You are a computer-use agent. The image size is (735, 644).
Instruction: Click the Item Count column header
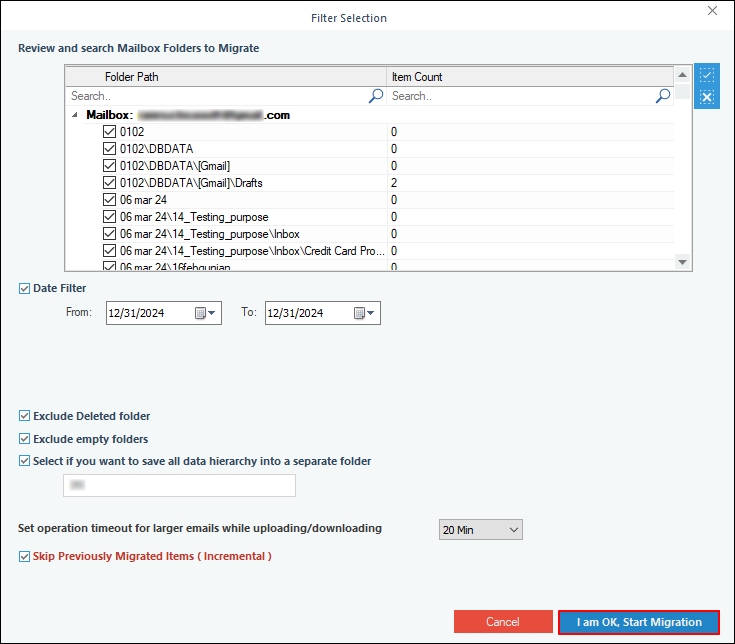[x=530, y=77]
